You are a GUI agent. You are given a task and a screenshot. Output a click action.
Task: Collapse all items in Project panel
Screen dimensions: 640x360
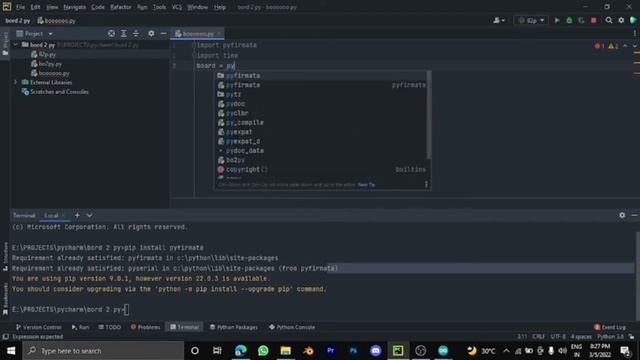136,33
